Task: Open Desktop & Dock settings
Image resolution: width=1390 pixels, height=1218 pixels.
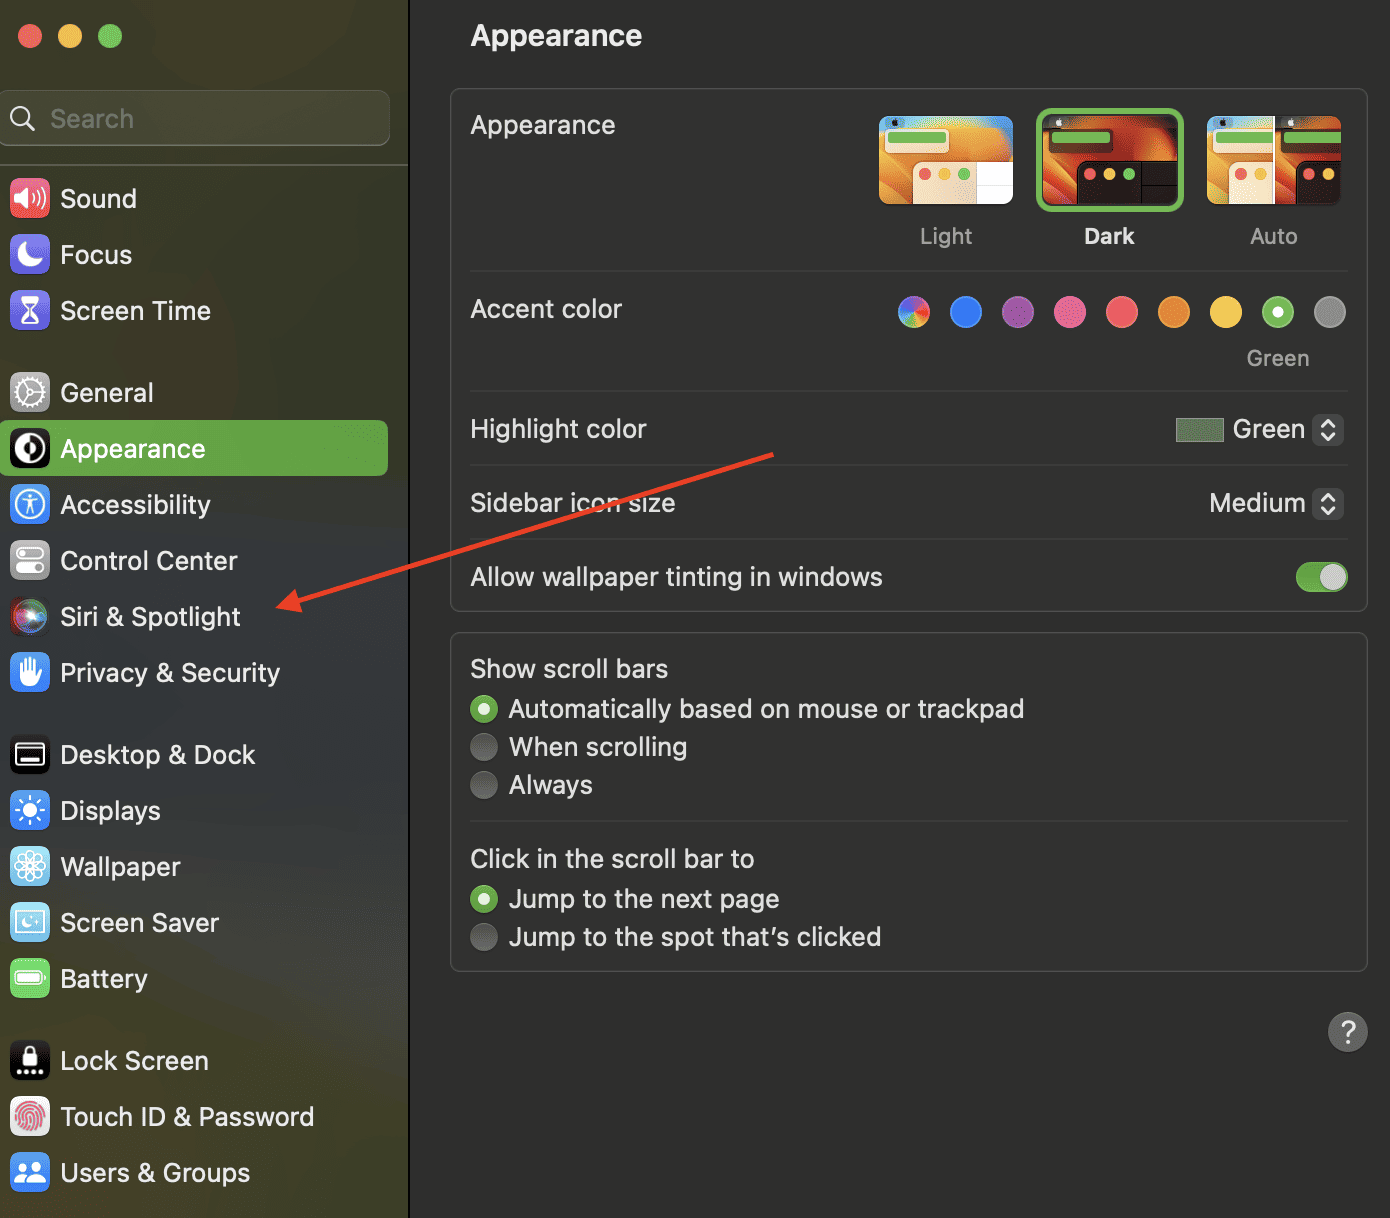Action: click(157, 754)
